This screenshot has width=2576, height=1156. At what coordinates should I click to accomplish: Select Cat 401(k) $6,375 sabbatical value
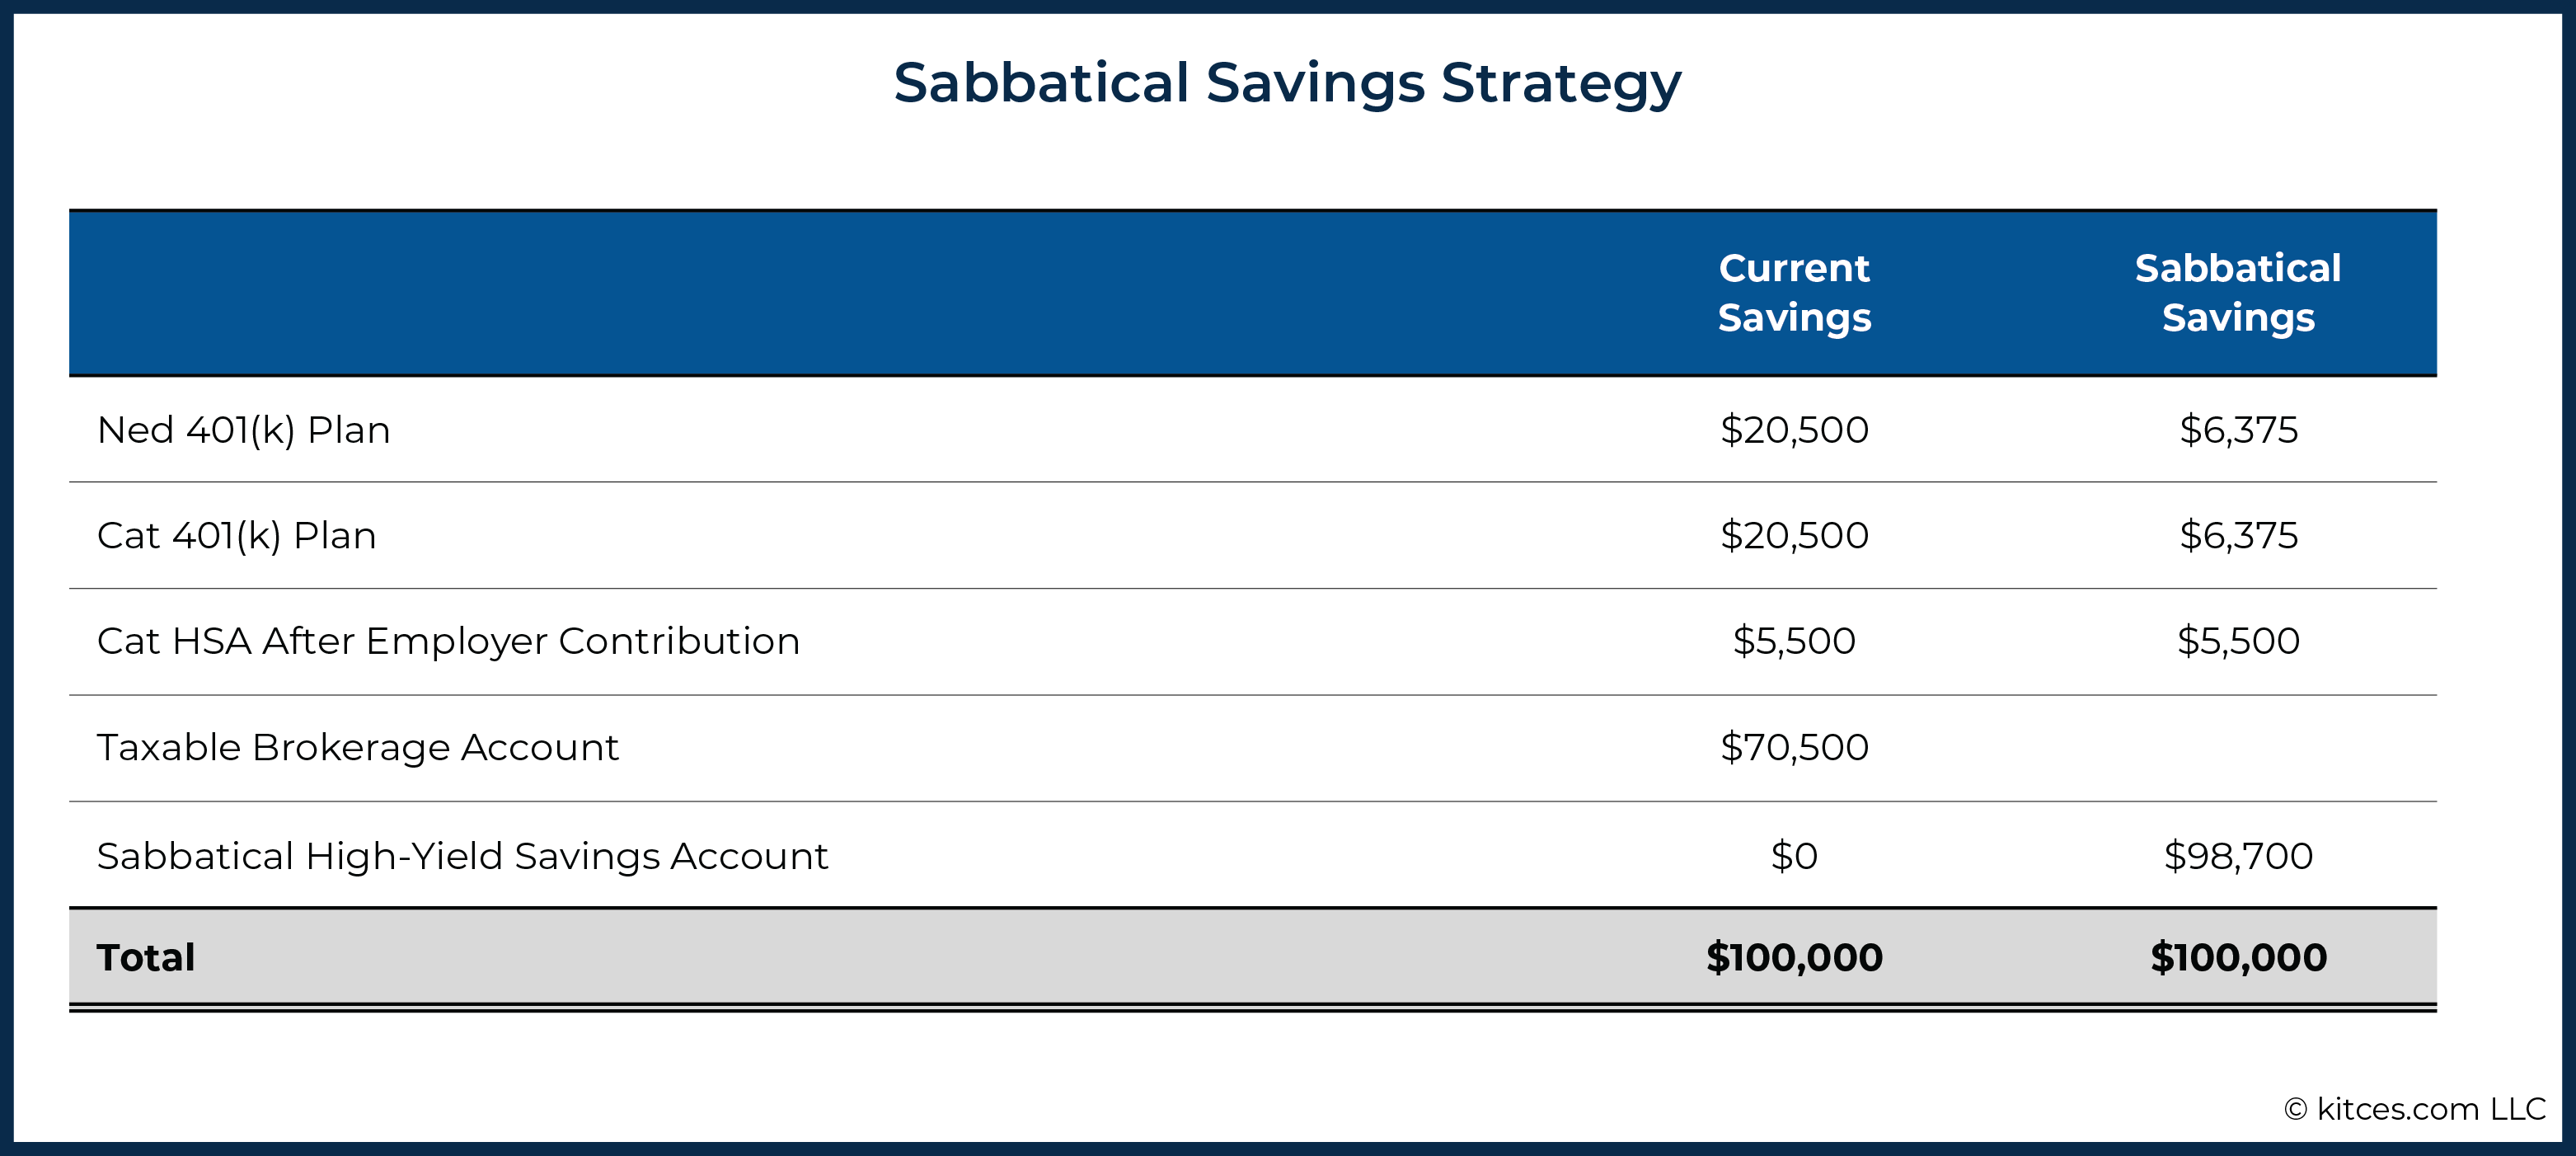coord(2238,536)
